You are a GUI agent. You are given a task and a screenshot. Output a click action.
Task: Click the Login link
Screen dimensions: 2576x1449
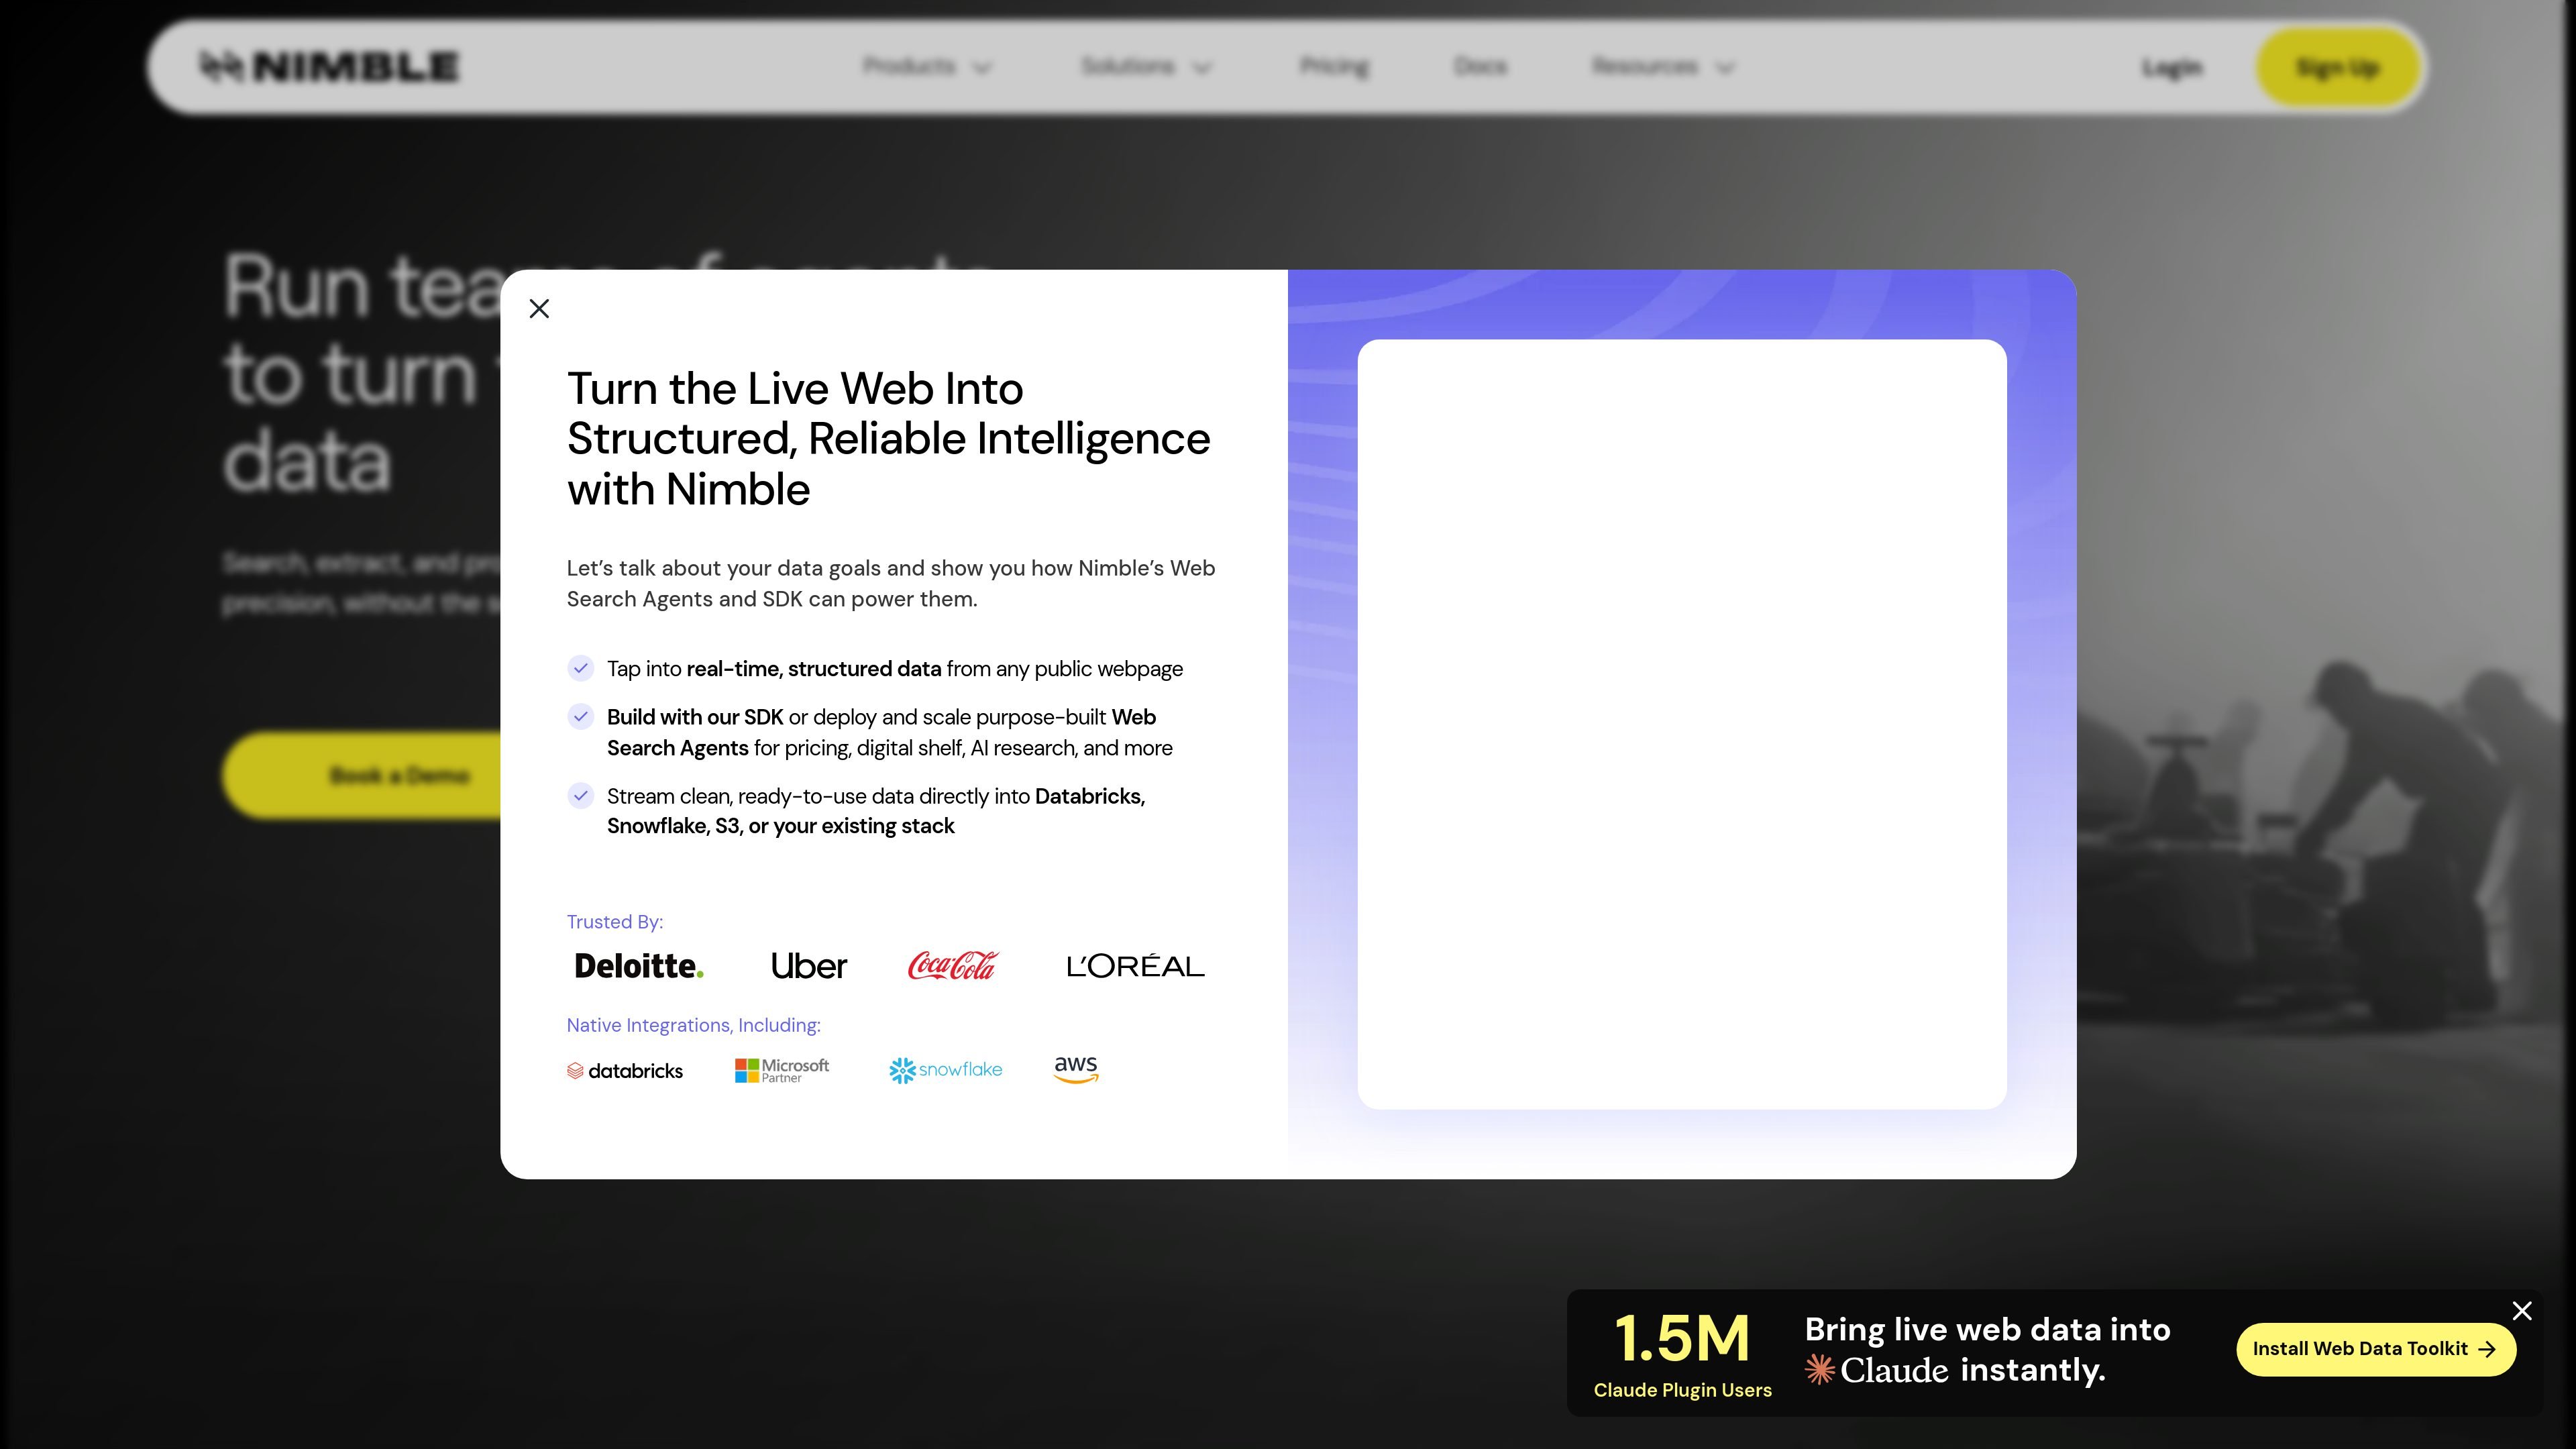click(x=2172, y=68)
